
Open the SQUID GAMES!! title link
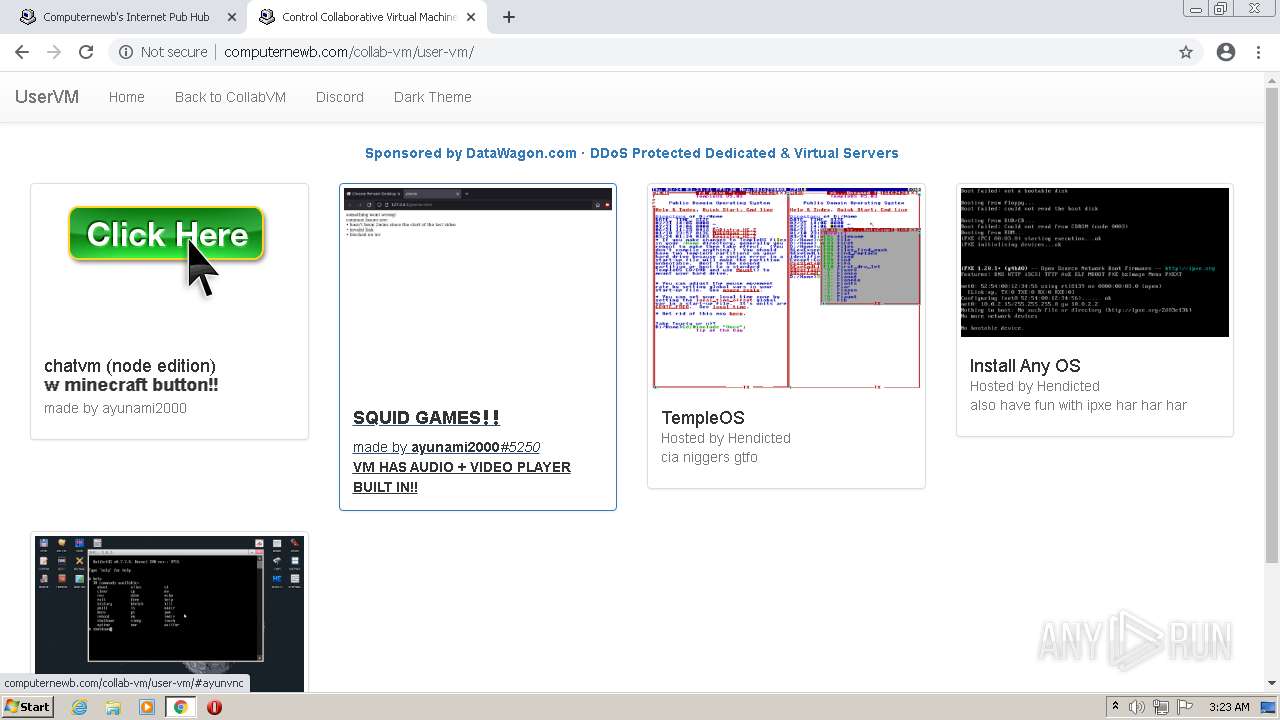pos(426,418)
